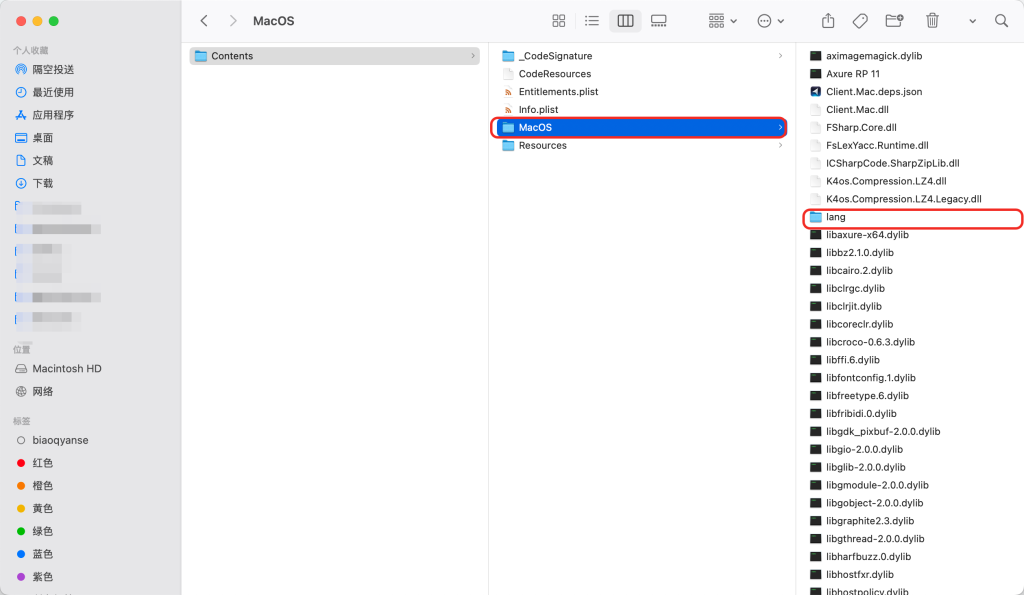Open the search magnifier icon
This screenshot has height=595, width=1024.
coord(1001,21)
